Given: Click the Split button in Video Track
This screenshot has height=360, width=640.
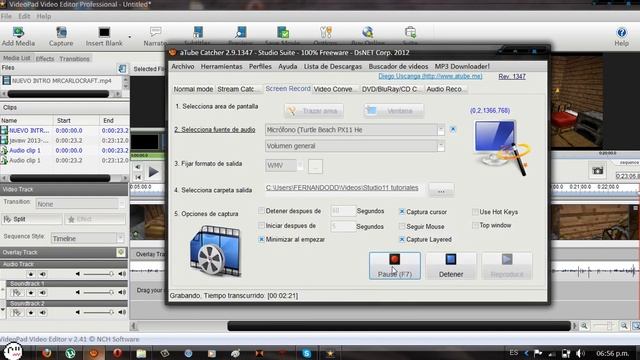Looking at the screenshot, I should coord(31,219).
